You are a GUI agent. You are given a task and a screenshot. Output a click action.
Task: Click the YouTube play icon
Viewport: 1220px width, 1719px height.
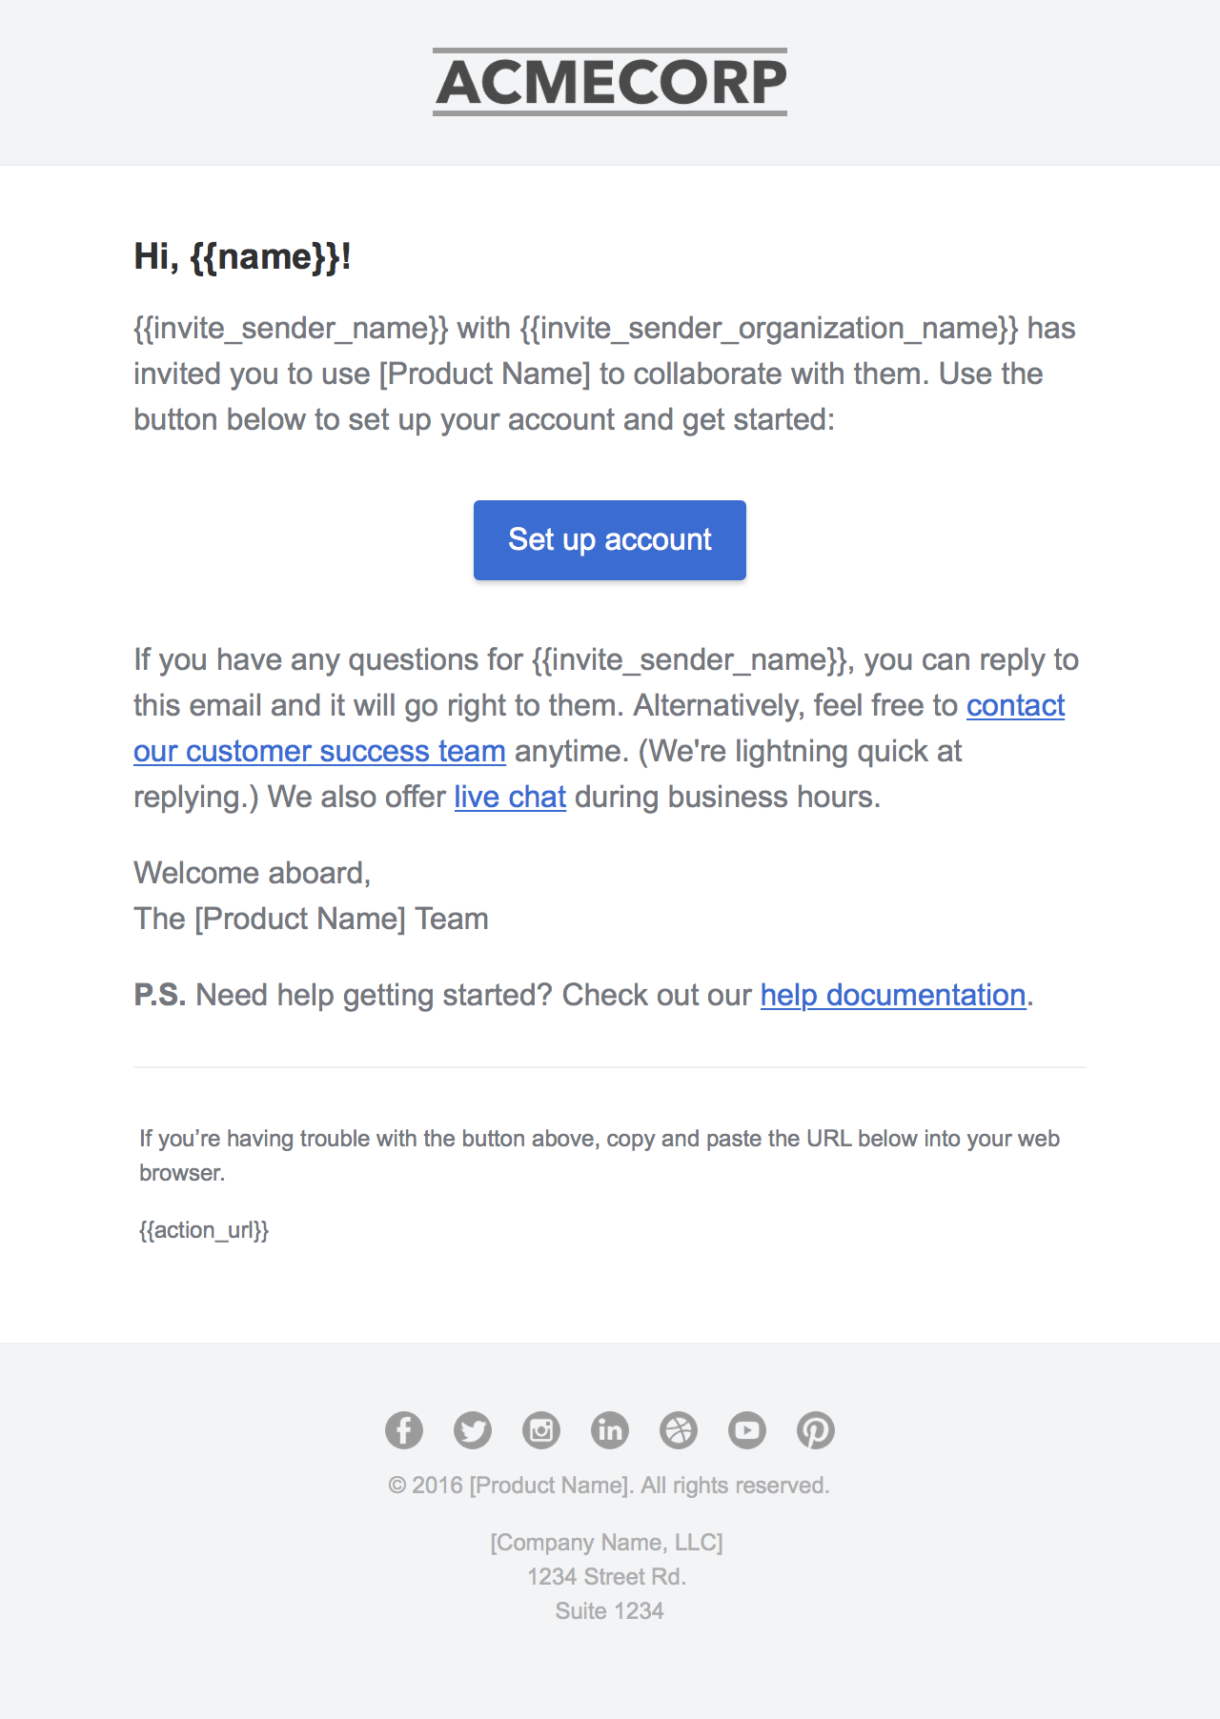coord(748,1430)
